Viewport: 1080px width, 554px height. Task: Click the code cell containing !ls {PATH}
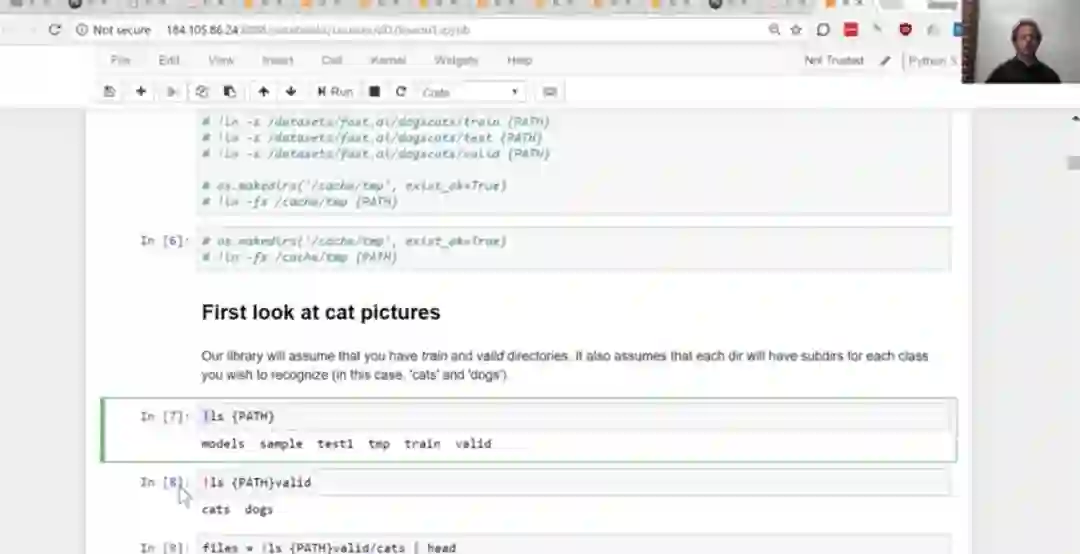click(573, 416)
